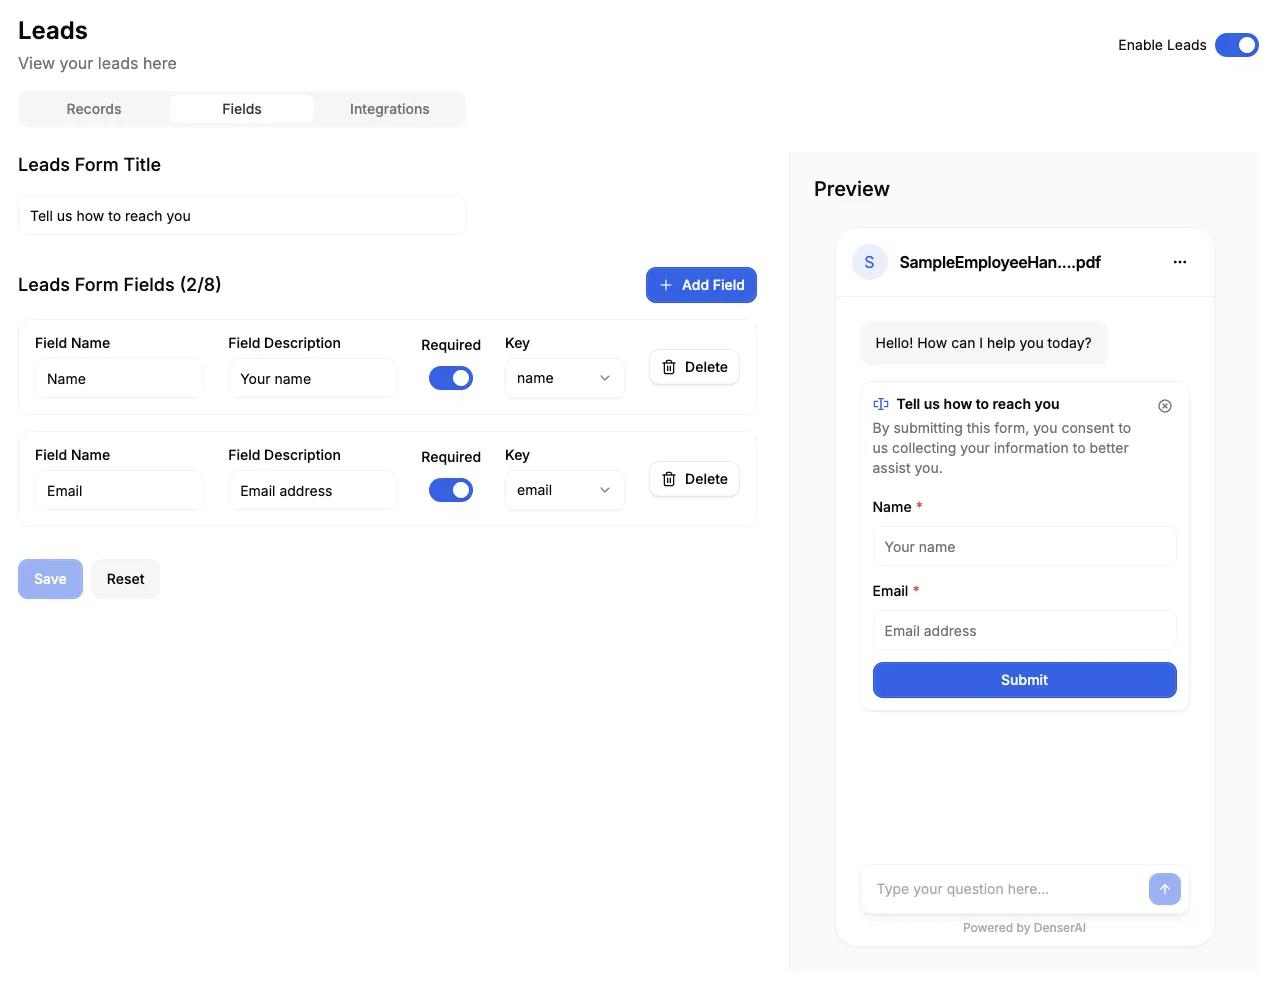Click the Reset button
Screen dimensions: 1273x984
pos(125,579)
